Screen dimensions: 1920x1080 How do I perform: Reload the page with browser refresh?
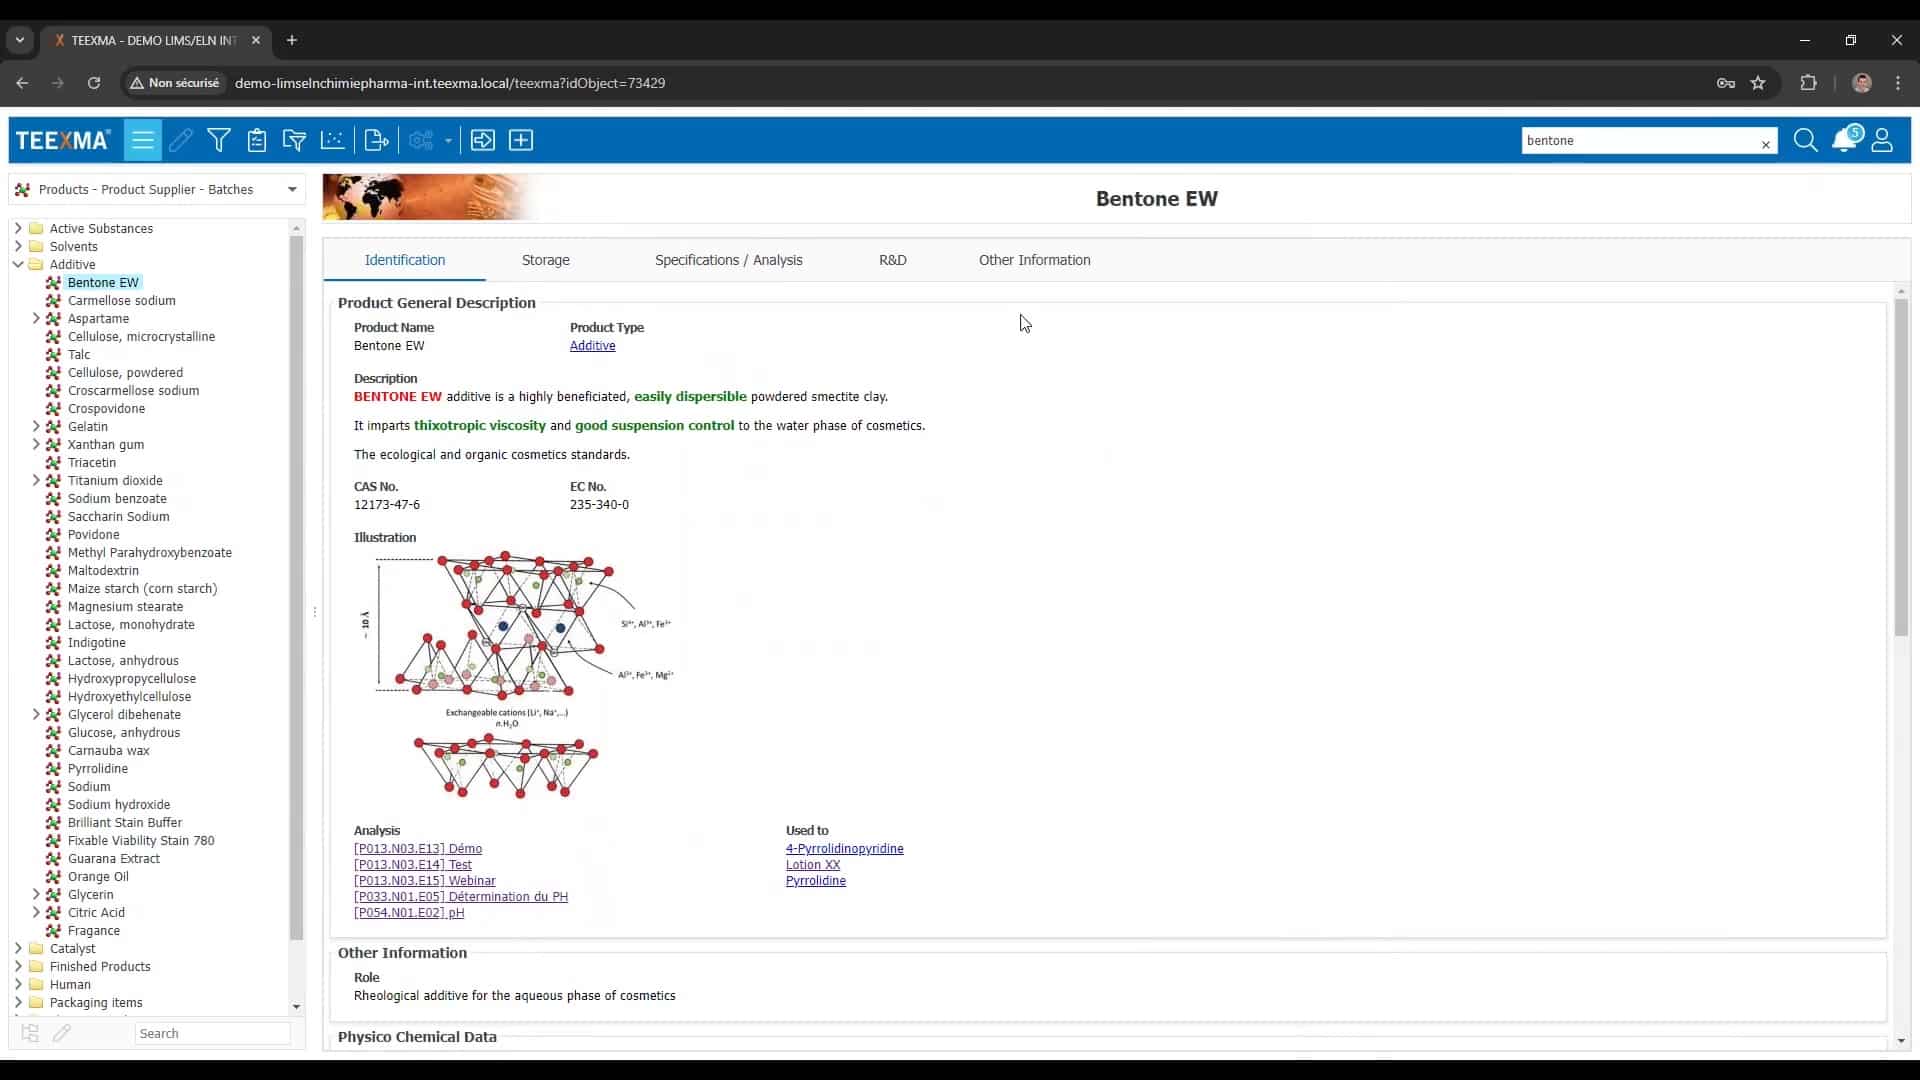click(x=94, y=83)
